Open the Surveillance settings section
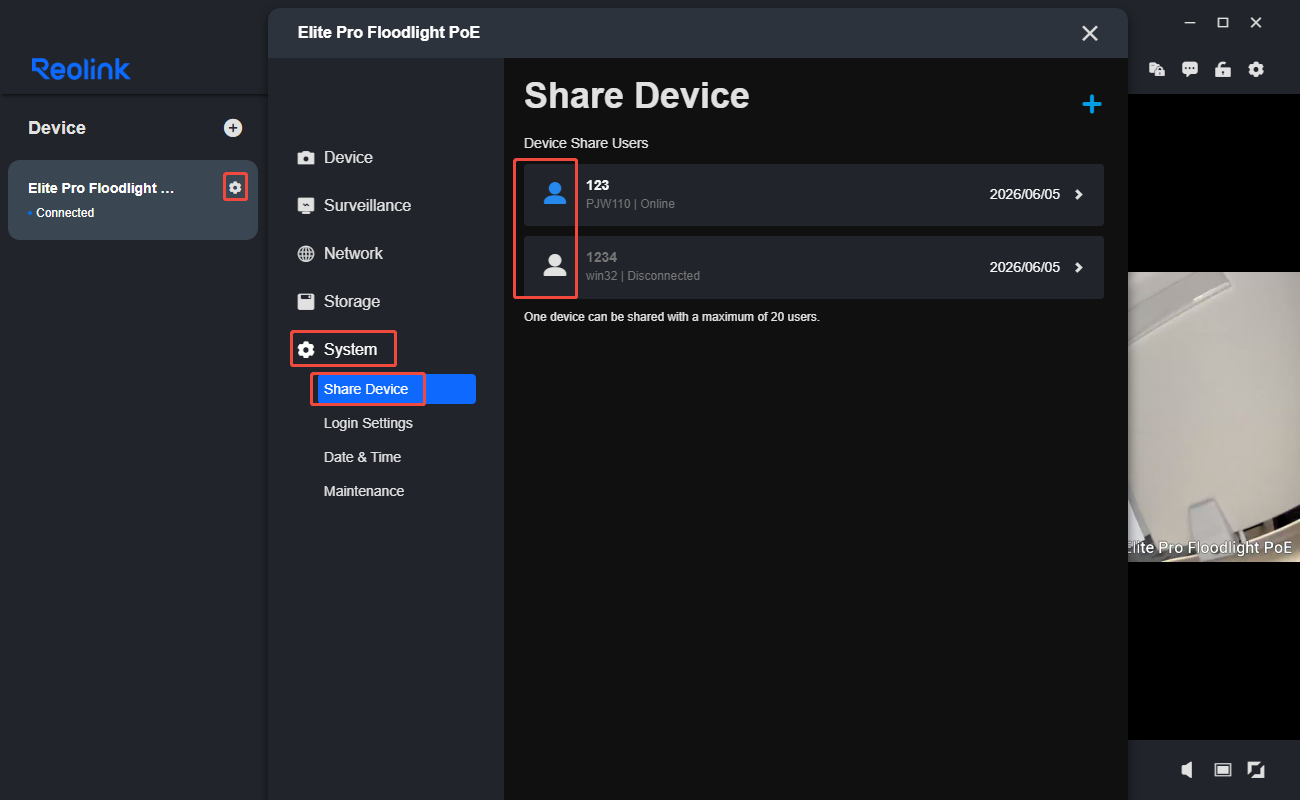Image resolution: width=1300 pixels, height=800 pixels. tap(354, 206)
